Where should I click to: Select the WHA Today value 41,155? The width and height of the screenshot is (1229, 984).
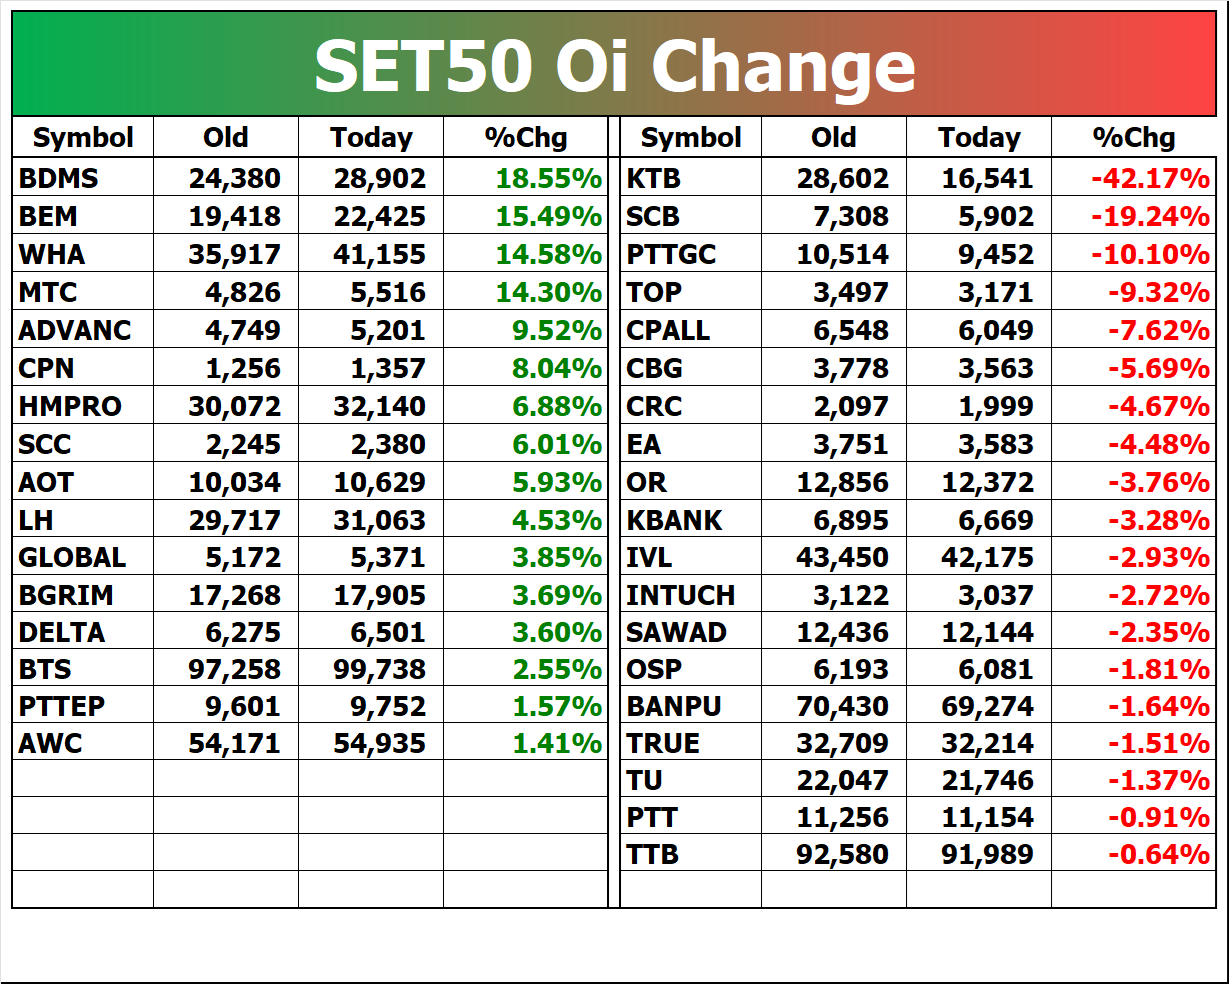371,254
